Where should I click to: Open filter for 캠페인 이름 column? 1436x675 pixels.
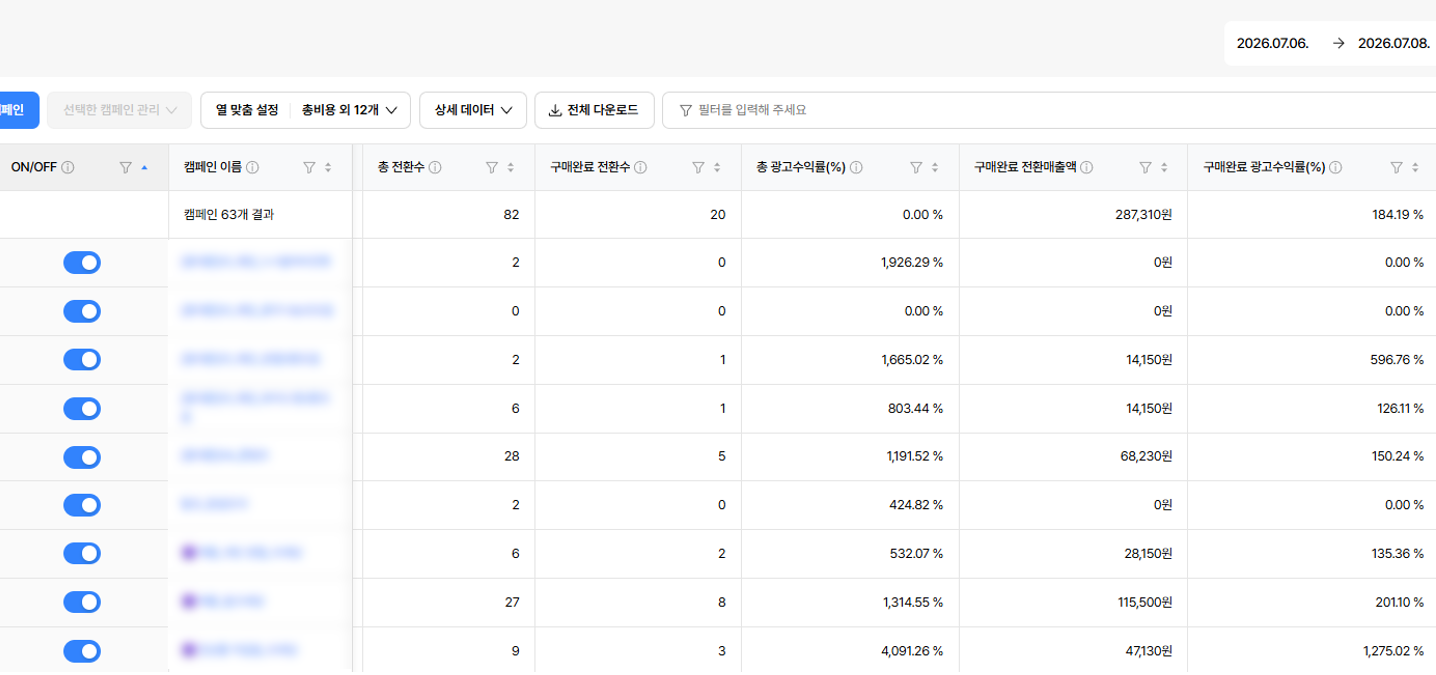pyautogui.click(x=309, y=168)
